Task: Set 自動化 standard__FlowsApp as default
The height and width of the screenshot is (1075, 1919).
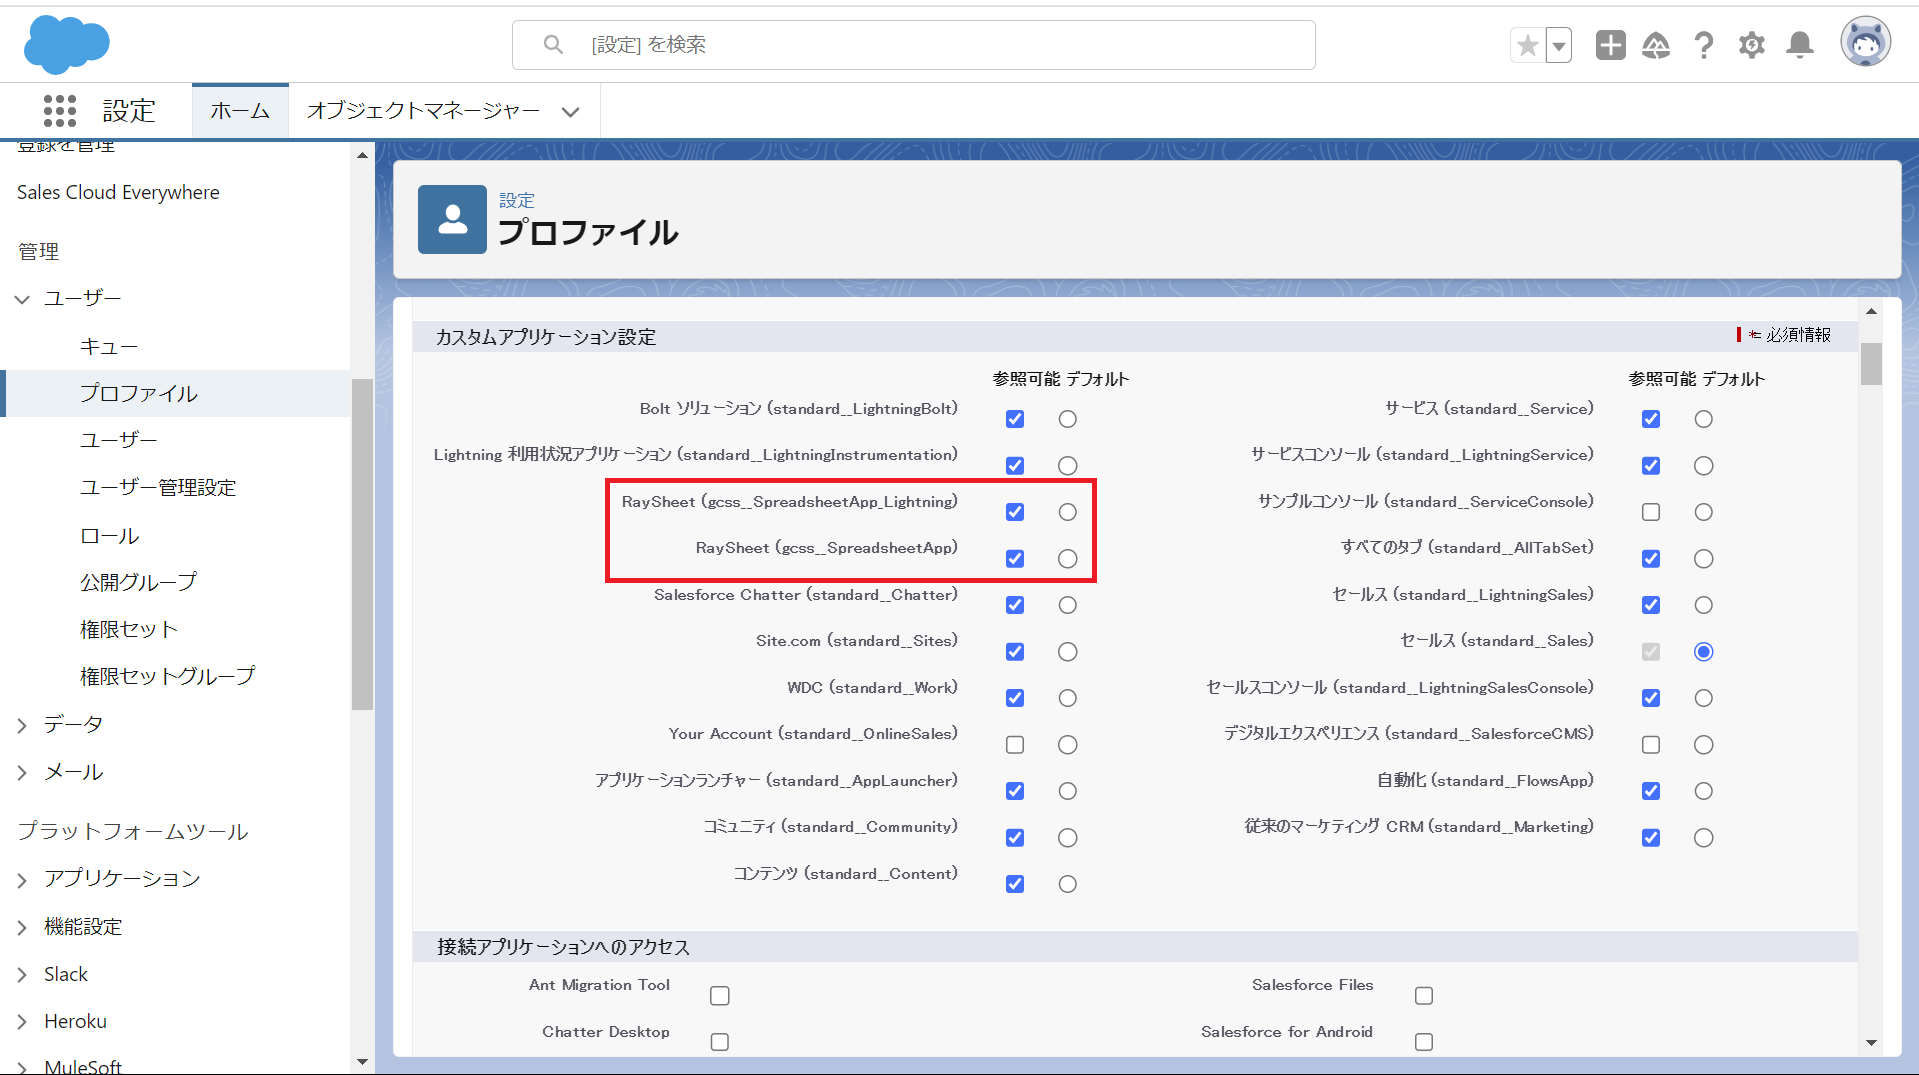Action: tap(1704, 791)
